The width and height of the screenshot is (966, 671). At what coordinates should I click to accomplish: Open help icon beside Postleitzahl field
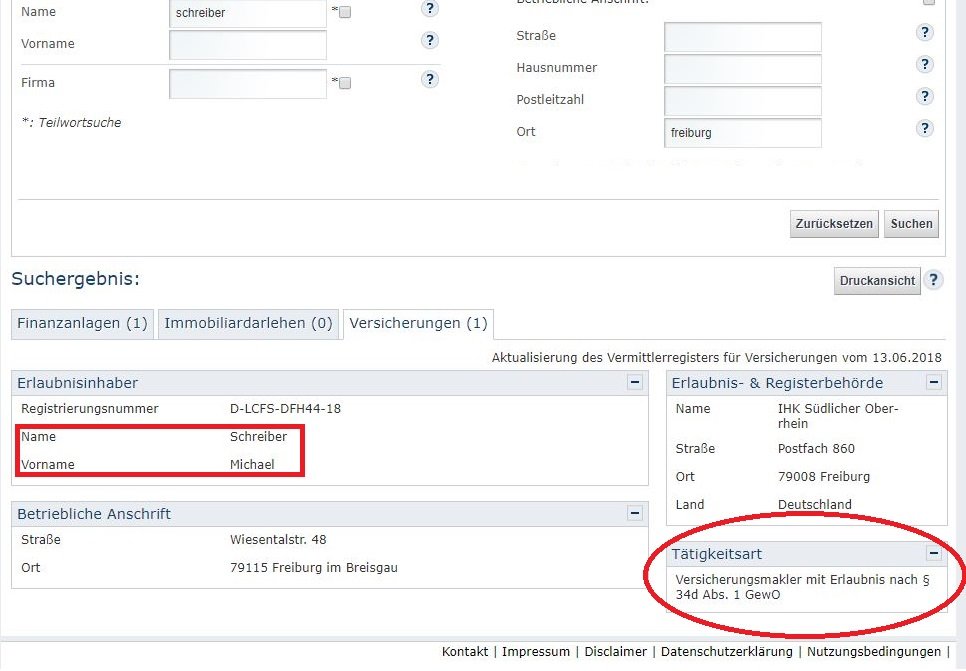click(x=925, y=97)
